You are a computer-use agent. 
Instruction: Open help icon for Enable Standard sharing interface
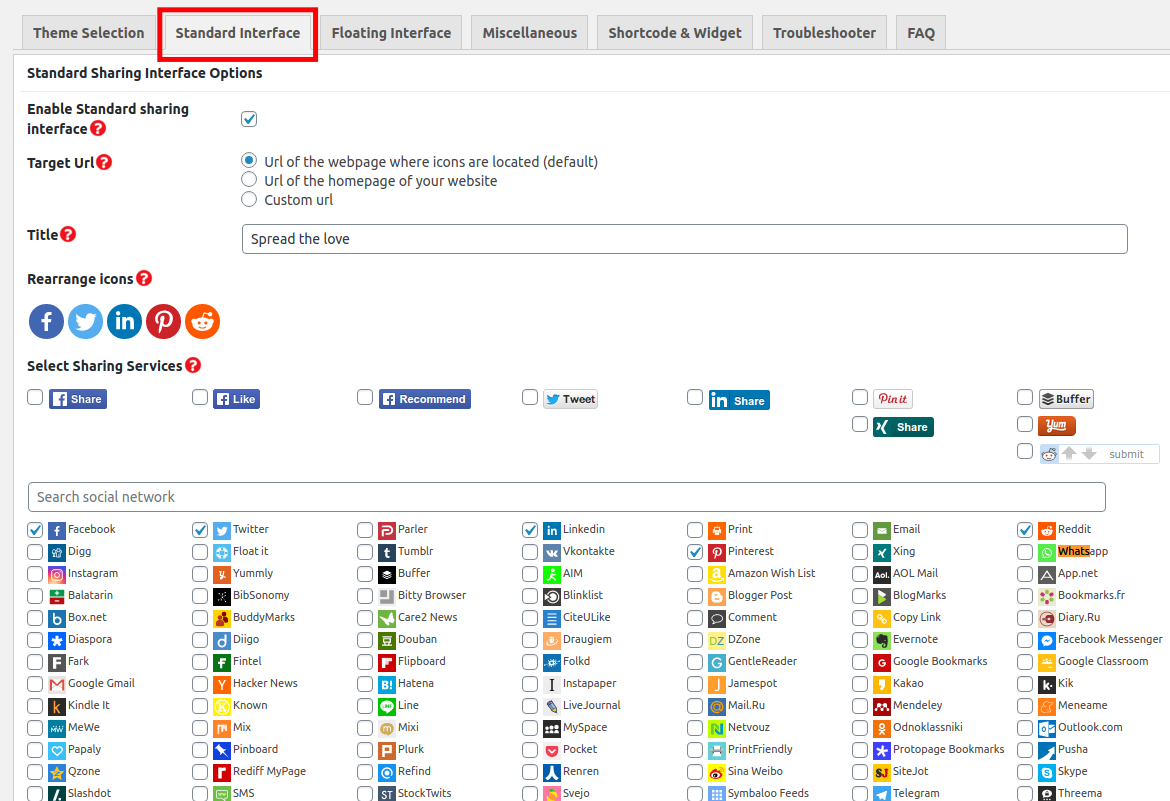[x=98, y=128]
